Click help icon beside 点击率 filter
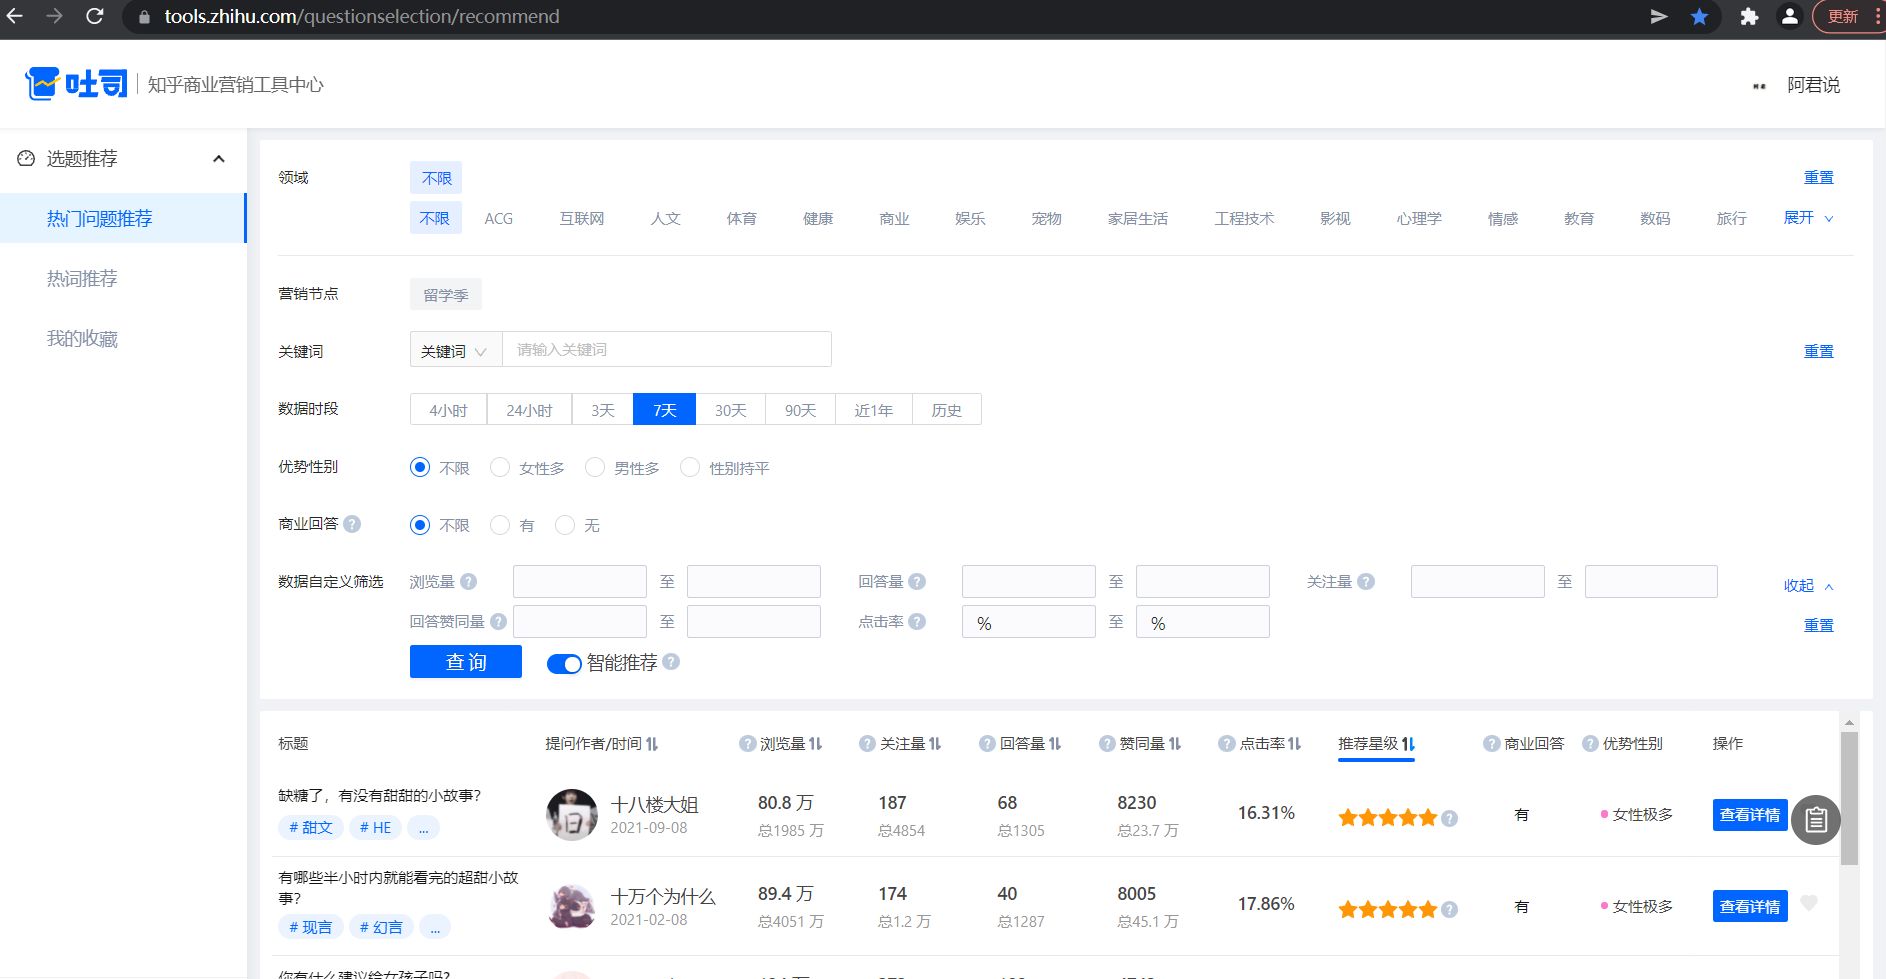 917,621
